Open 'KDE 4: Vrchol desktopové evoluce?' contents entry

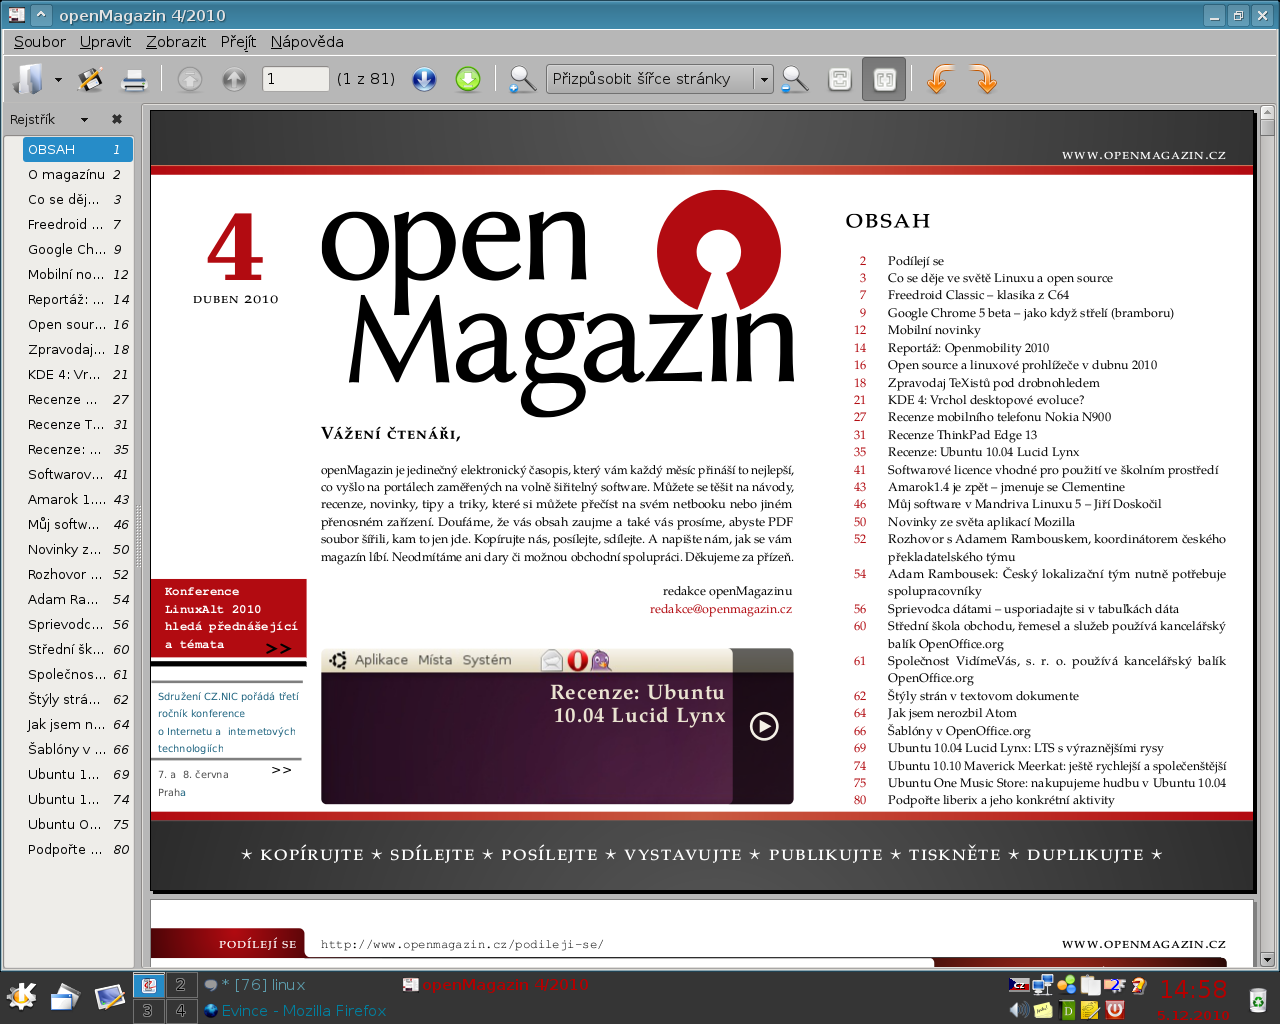(985, 400)
